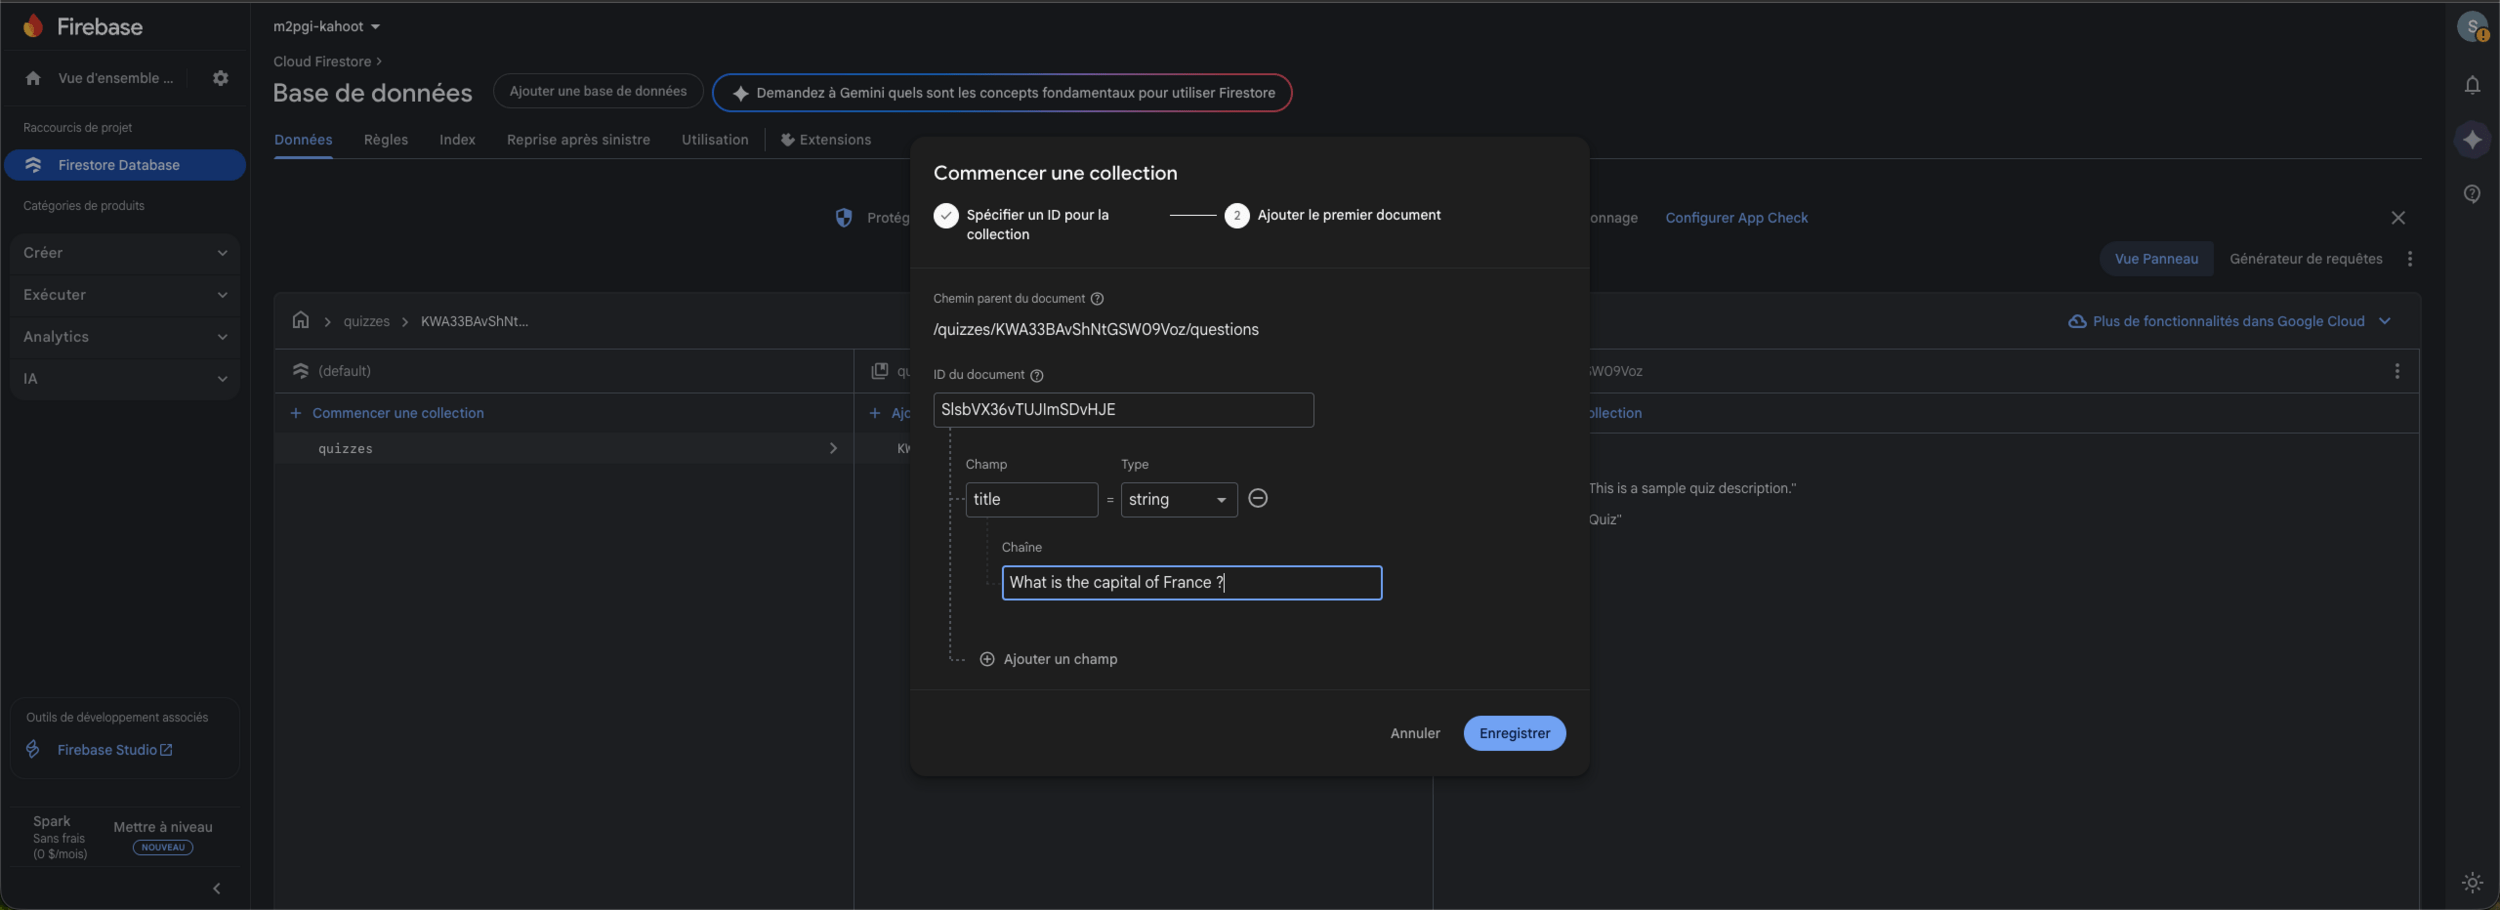Open the Firebase Studio link
This screenshot has height=910, width=2500.
pos(114,750)
